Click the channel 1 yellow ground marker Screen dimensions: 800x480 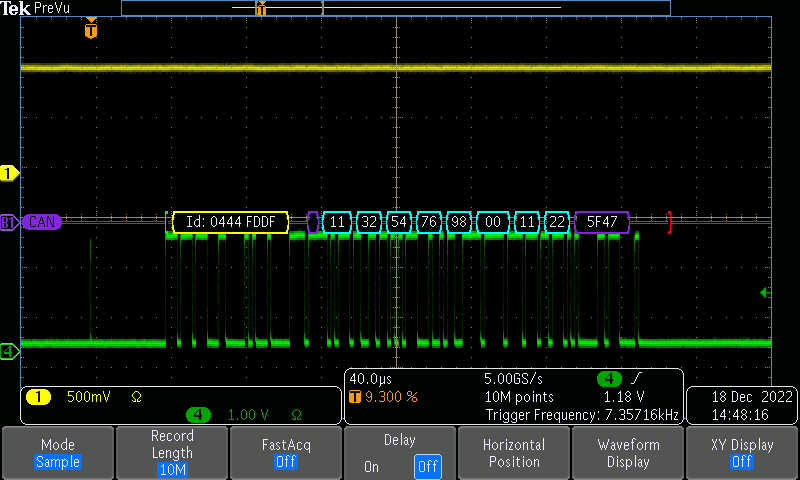[9, 173]
